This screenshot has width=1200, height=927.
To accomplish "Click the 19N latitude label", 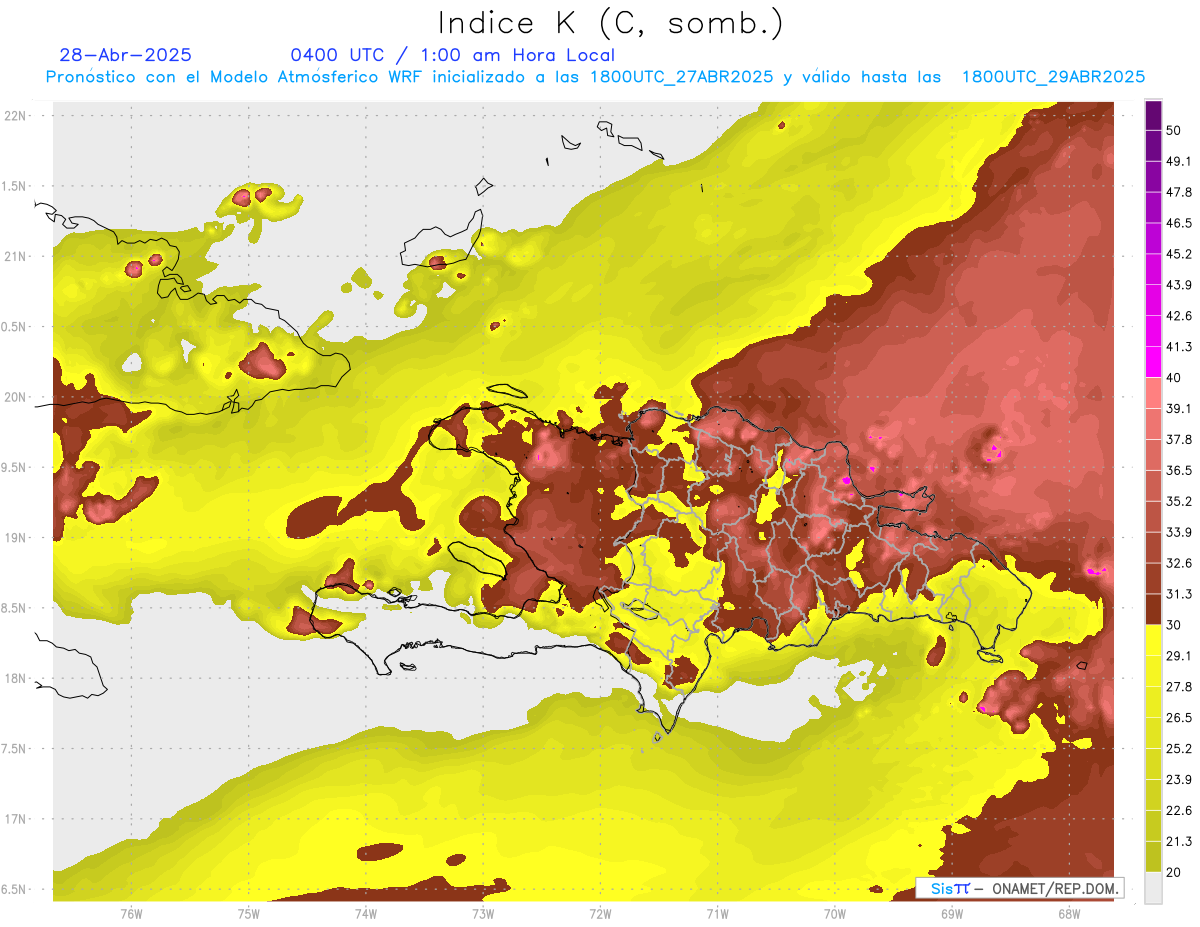I will [16, 538].
